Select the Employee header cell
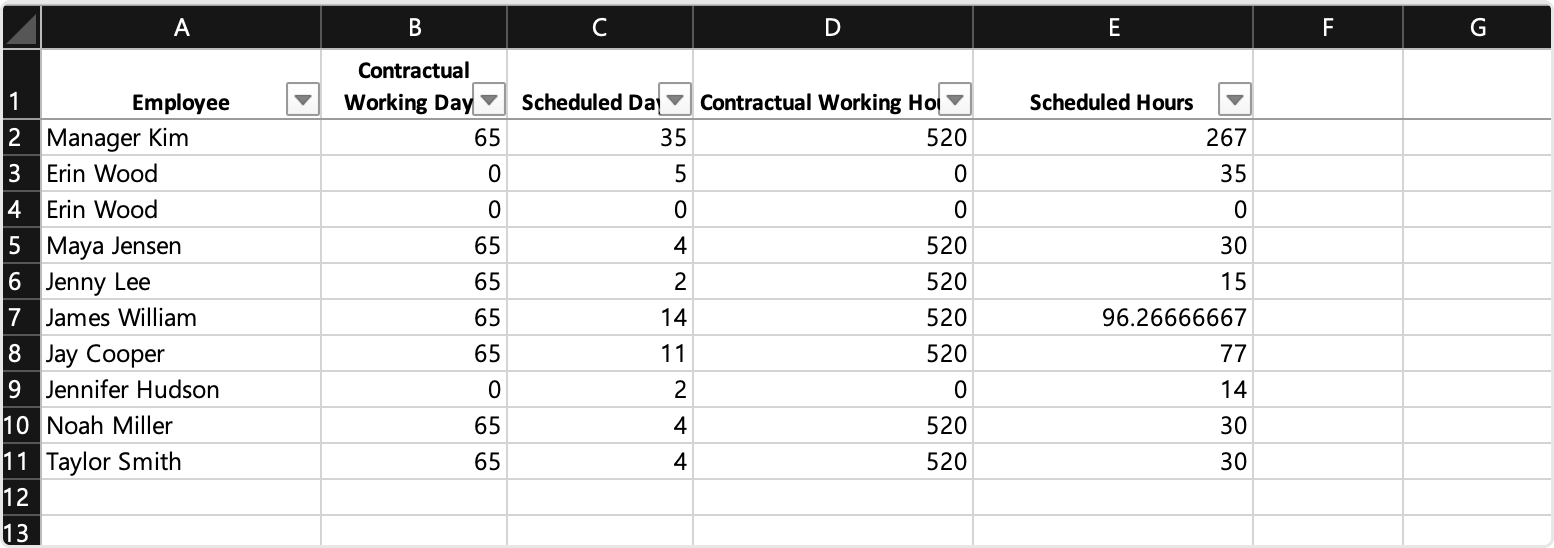The image size is (1554, 548). [181, 84]
